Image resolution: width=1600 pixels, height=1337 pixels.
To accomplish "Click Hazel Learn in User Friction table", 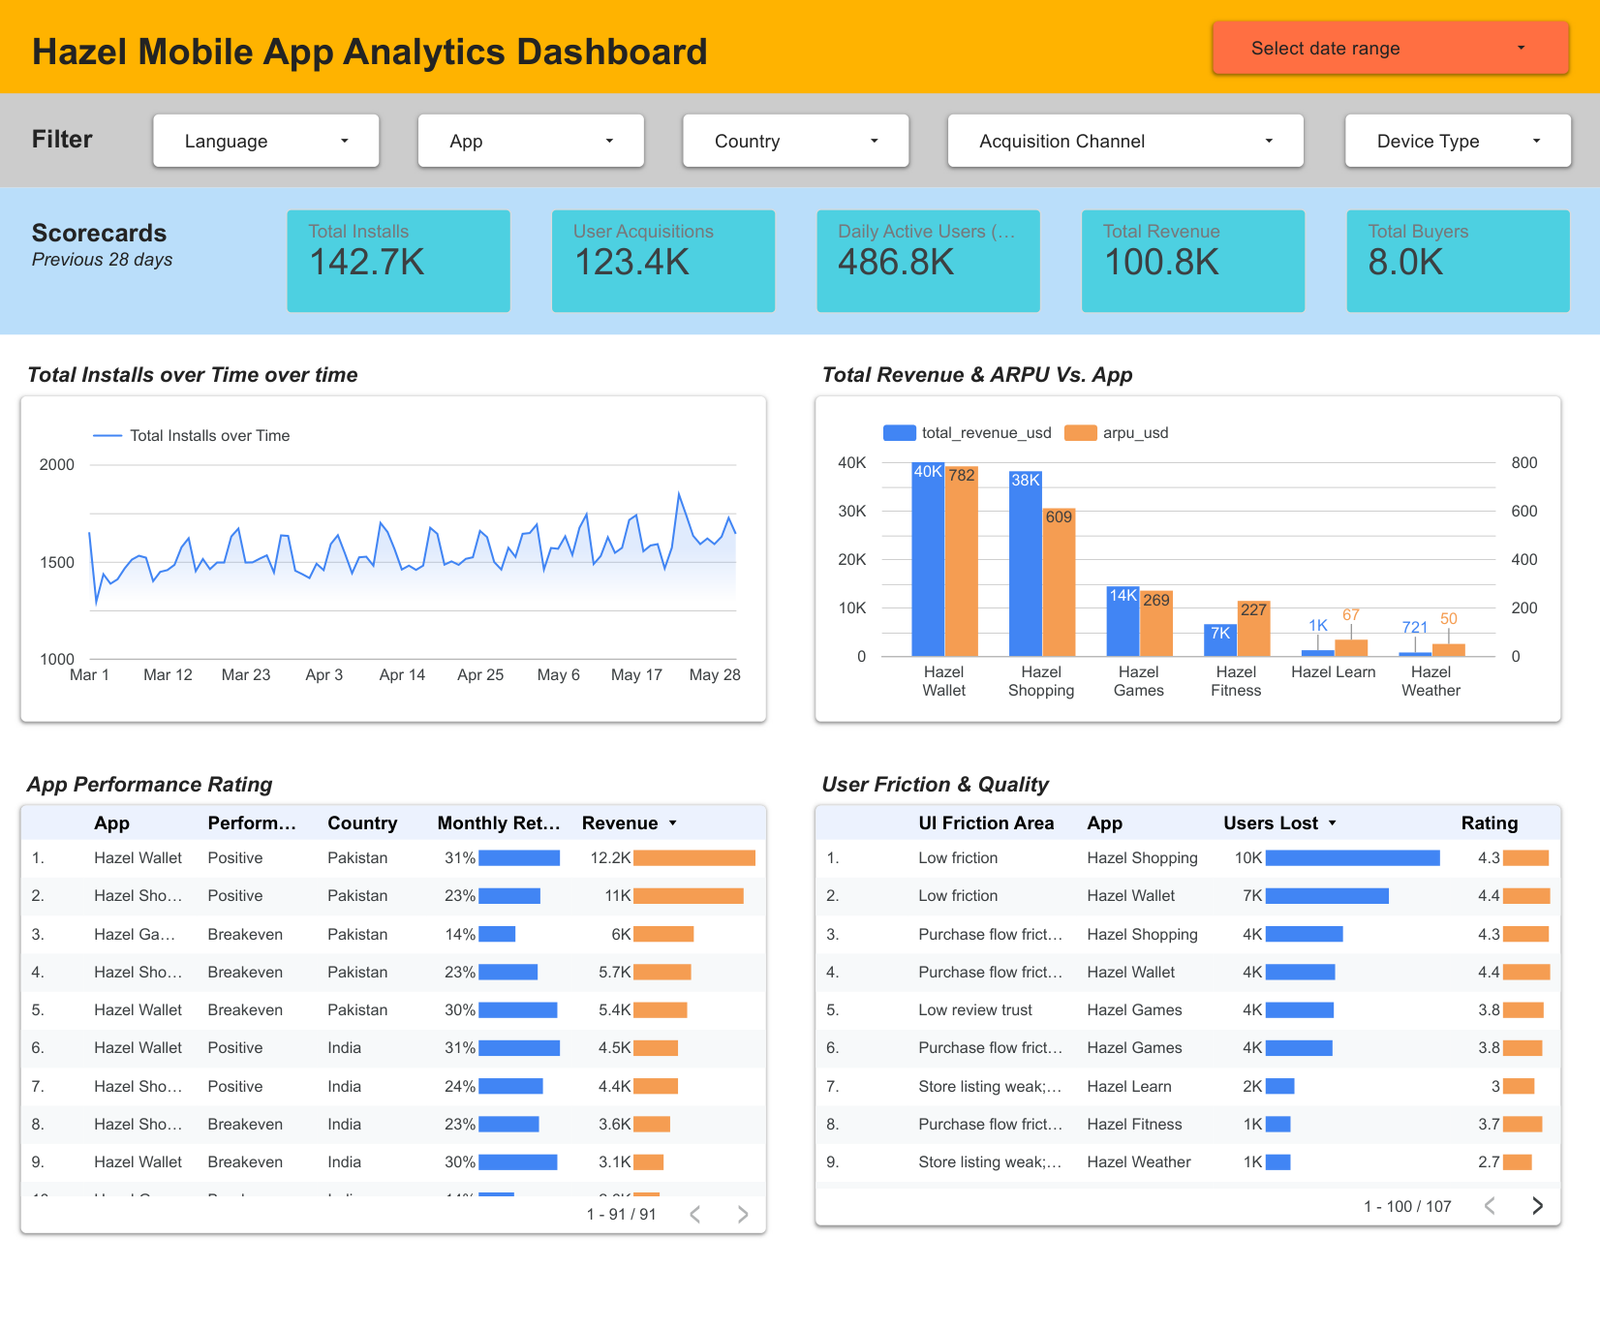I will click(x=1129, y=1086).
